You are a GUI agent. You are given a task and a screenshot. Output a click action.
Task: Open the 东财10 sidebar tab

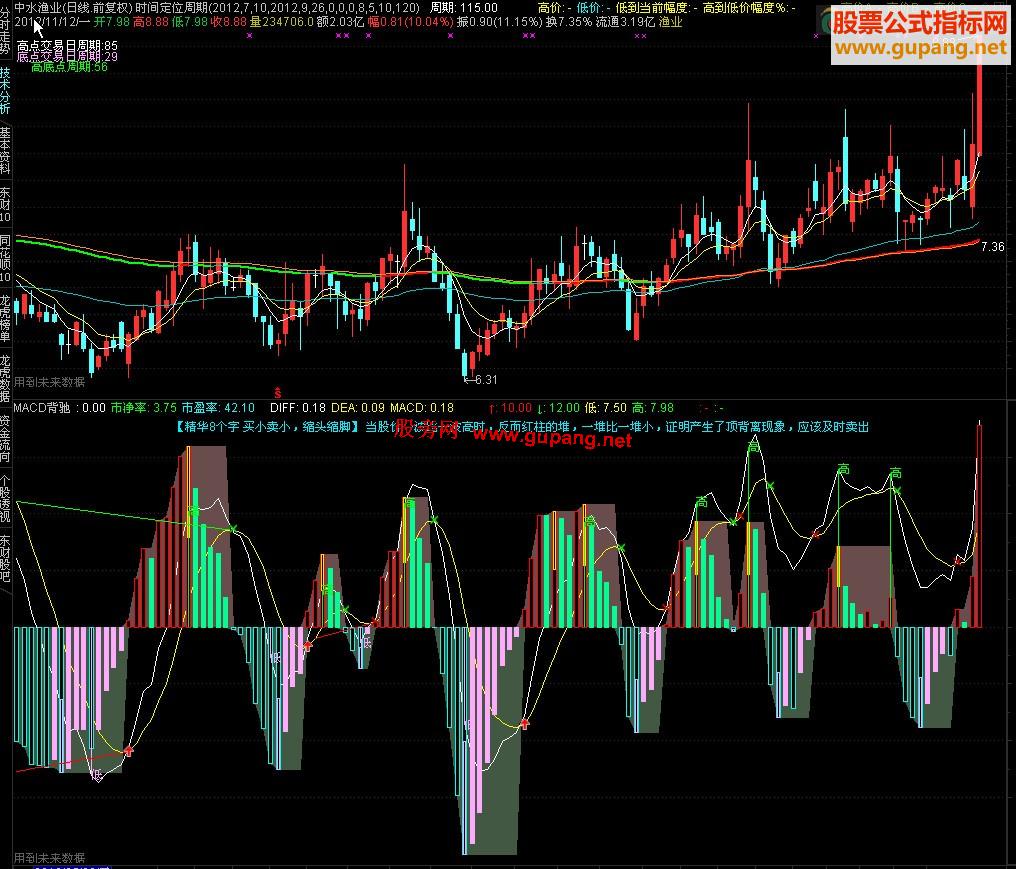click(x=5, y=205)
